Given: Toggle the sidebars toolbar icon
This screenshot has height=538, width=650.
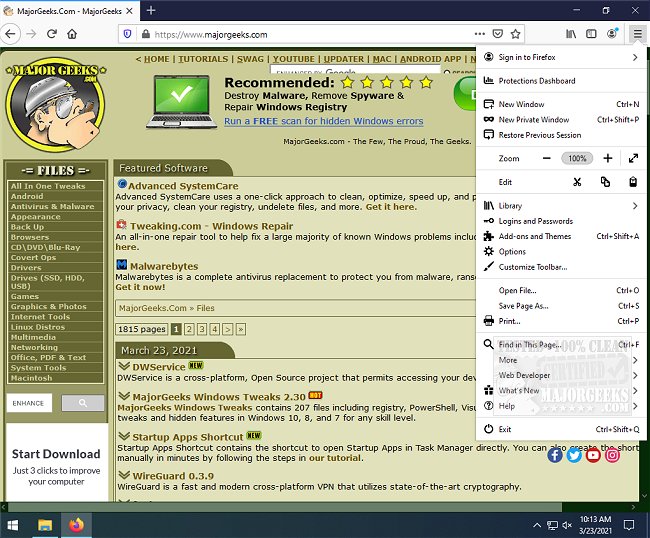Looking at the screenshot, I should click(x=591, y=34).
